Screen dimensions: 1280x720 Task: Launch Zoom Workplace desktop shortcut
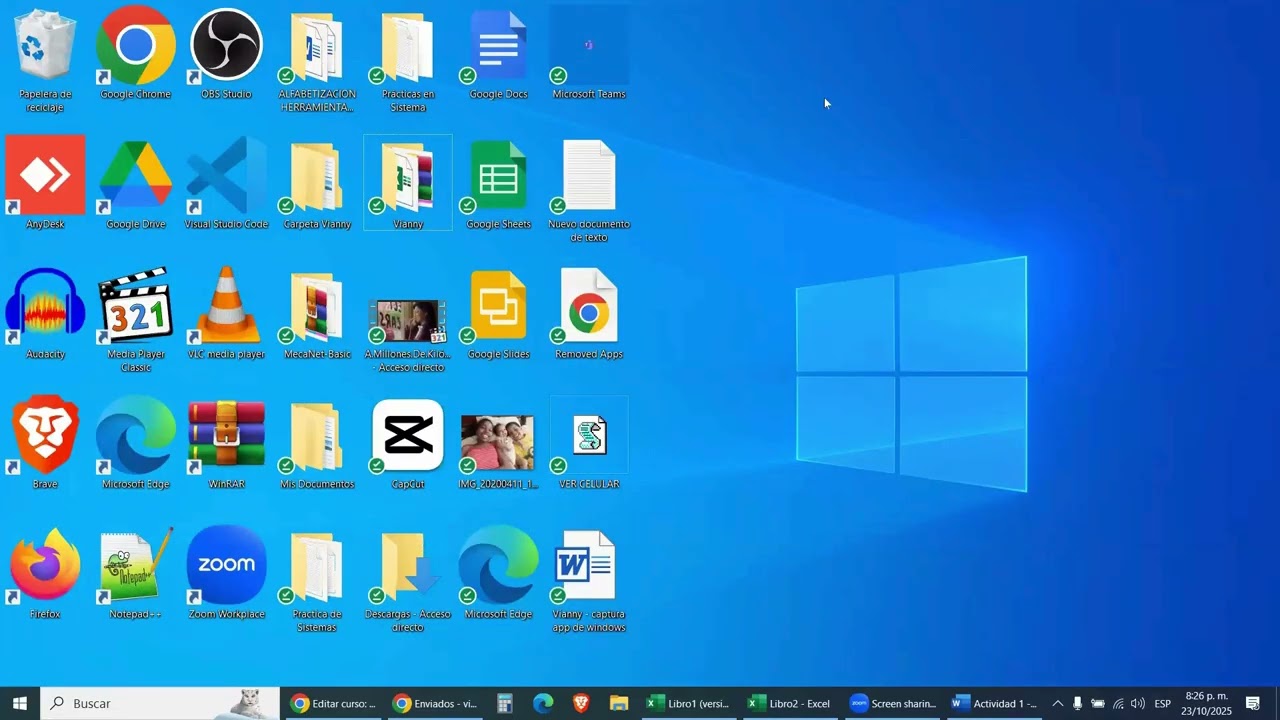[x=227, y=574]
